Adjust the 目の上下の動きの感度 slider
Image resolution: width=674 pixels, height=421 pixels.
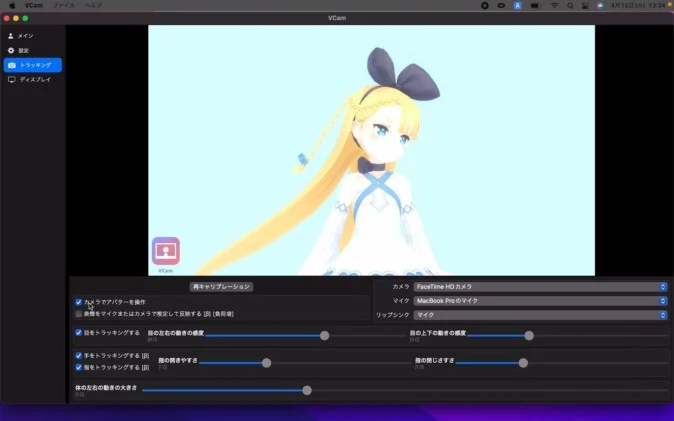[529, 336]
